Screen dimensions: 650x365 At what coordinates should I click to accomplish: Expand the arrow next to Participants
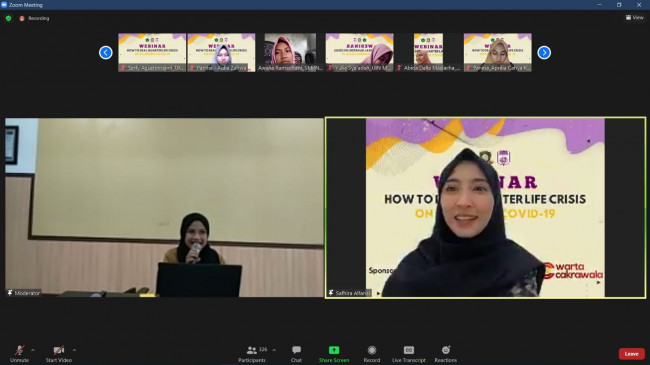274,350
